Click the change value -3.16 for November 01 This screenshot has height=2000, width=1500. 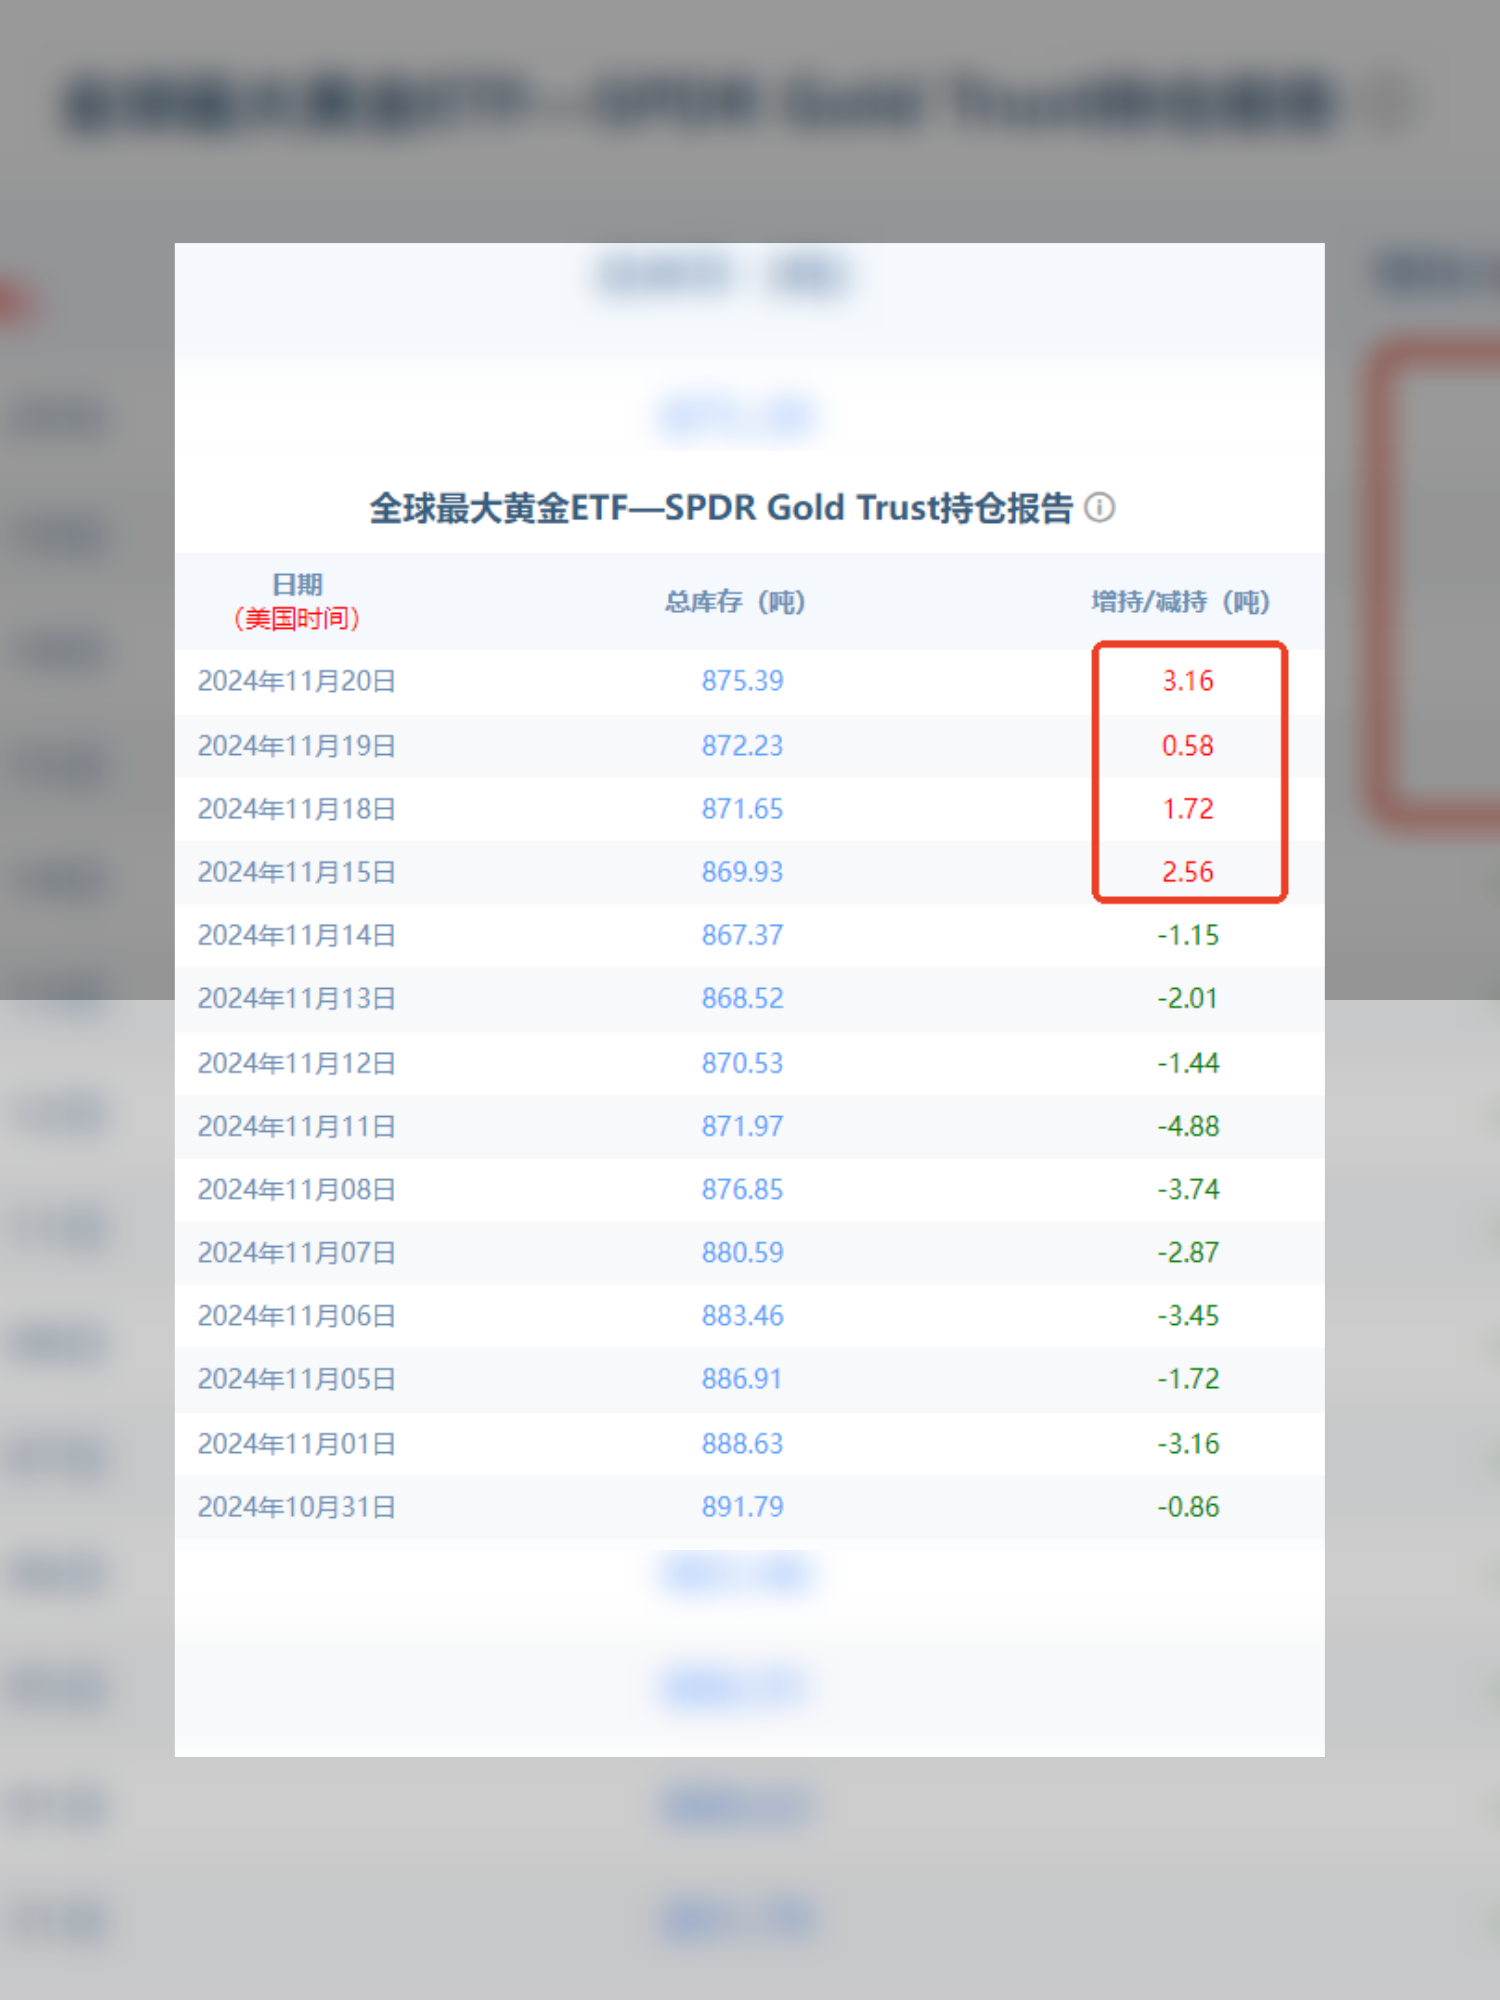pos(1188,1443)
